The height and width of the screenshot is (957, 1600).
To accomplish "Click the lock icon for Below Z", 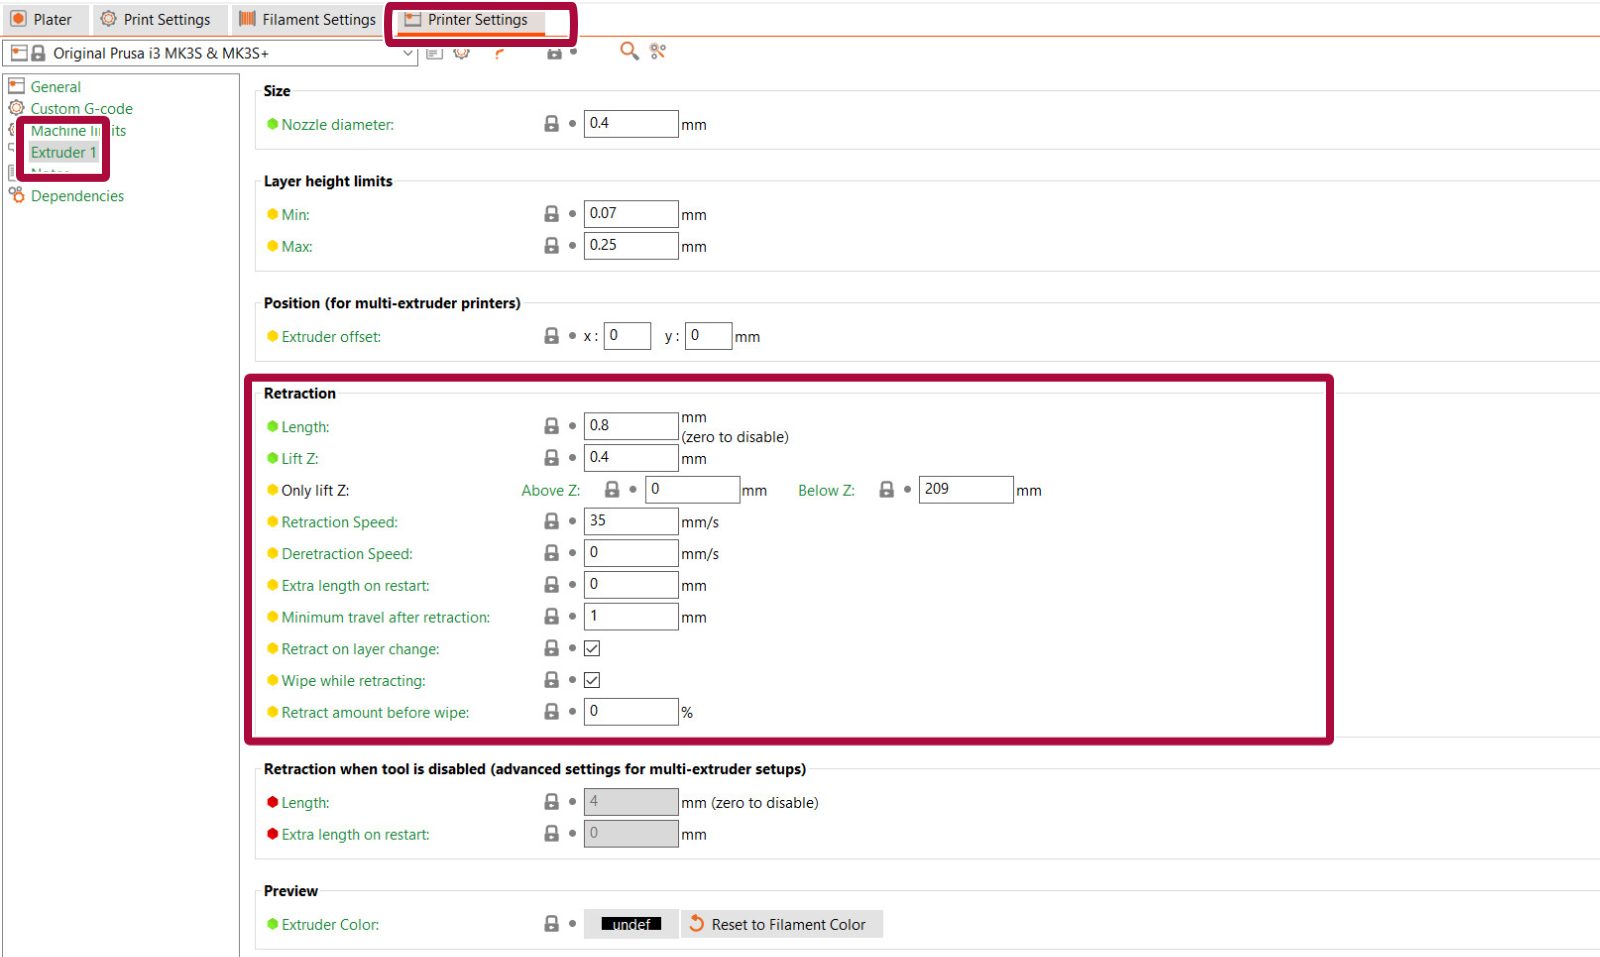I will click(886, 490).
